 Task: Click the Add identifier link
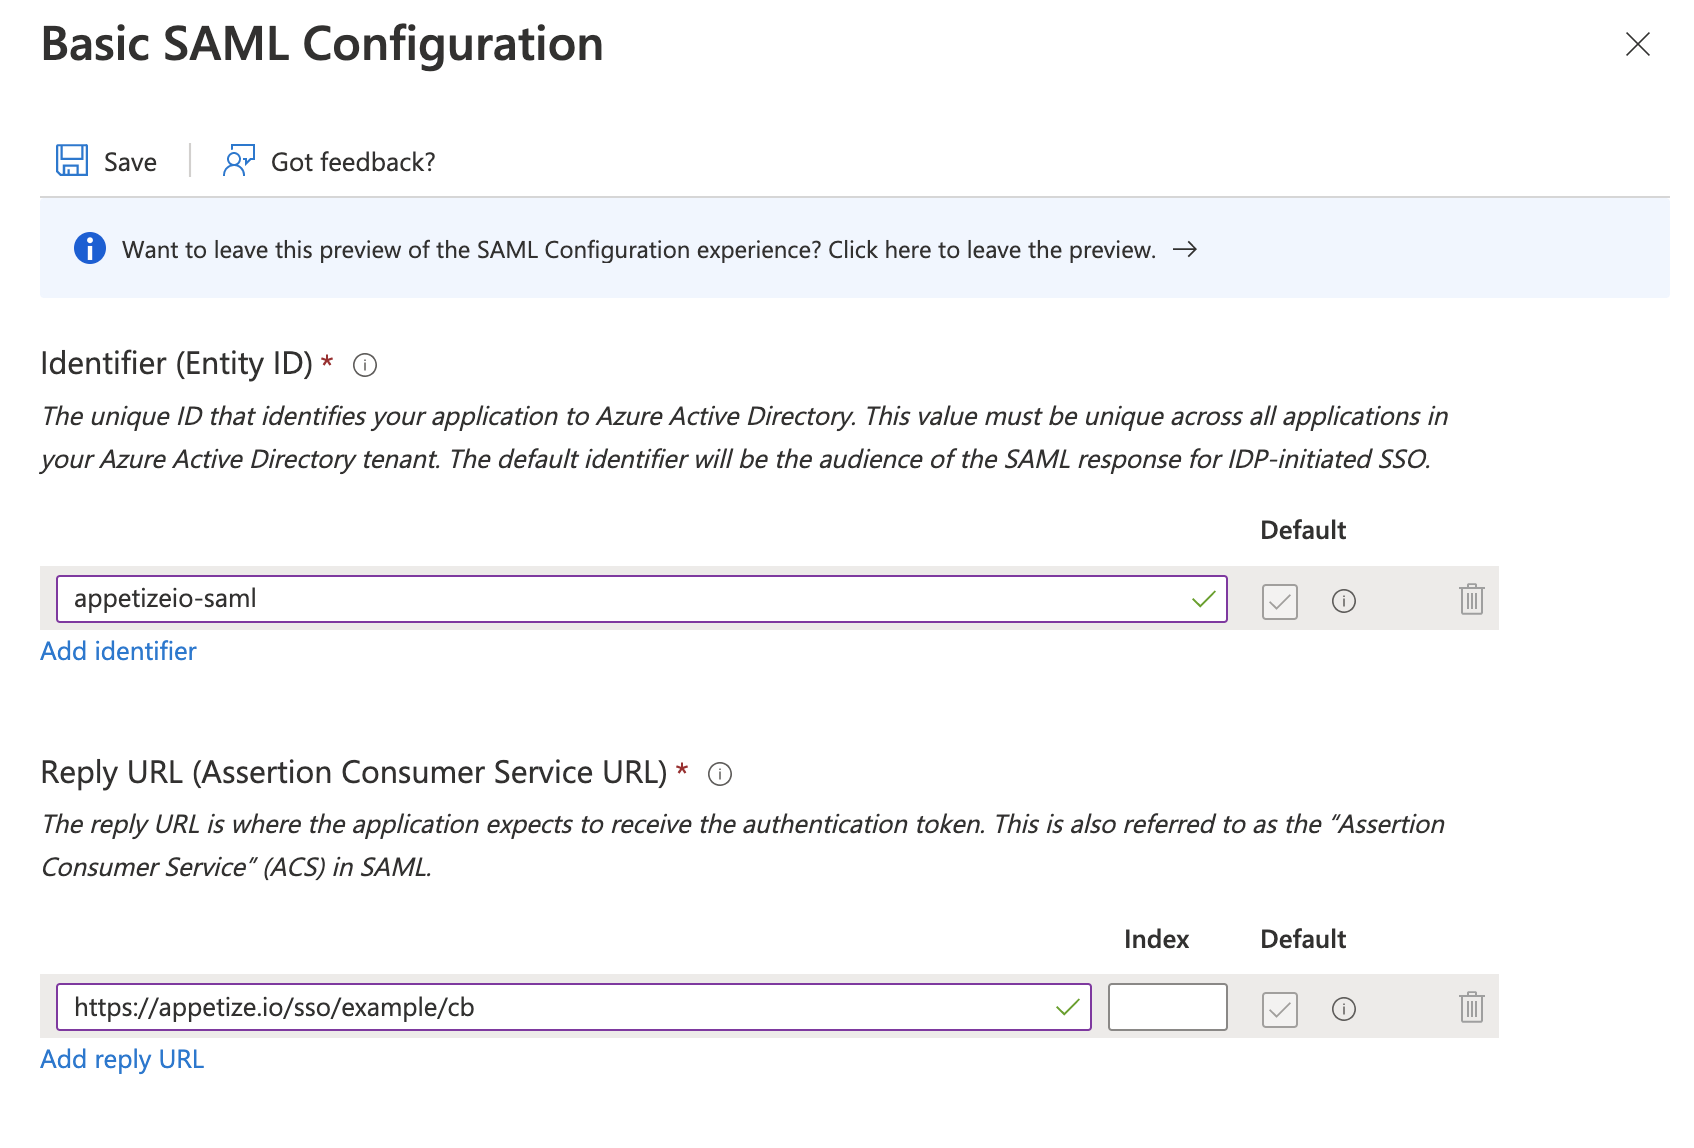[118, 651]
